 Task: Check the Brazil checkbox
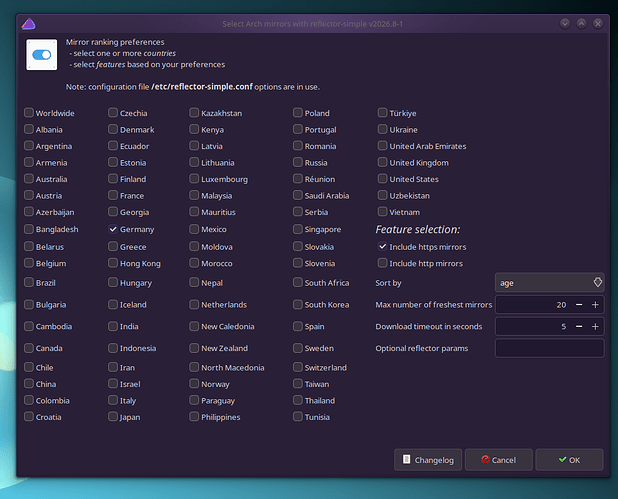[29, 283]
